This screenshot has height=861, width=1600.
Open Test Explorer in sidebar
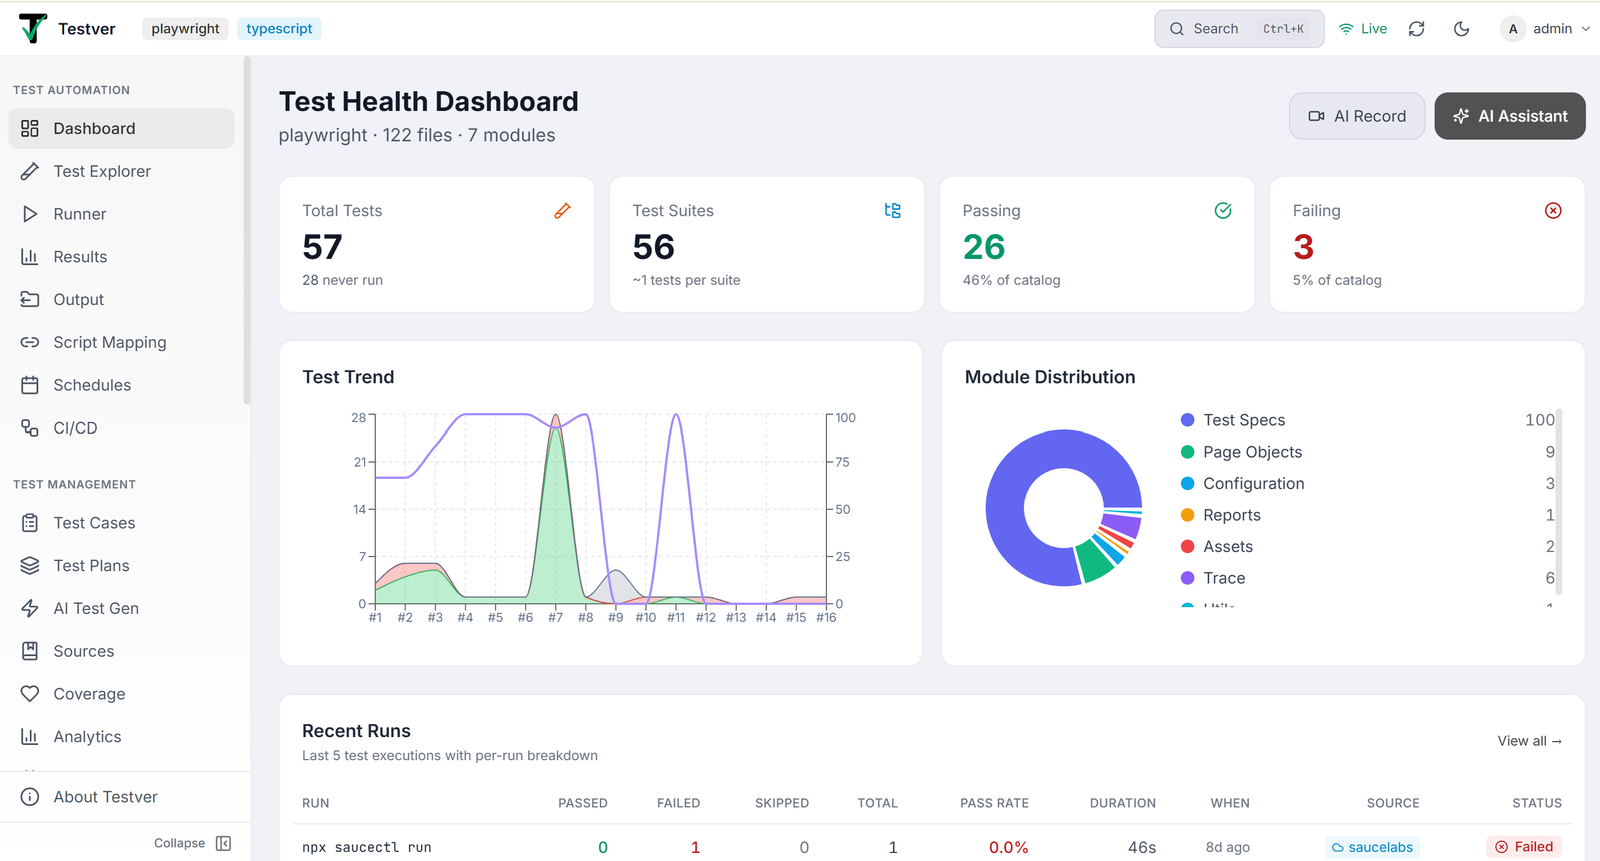pyautogui.click(x=122, y=171)
